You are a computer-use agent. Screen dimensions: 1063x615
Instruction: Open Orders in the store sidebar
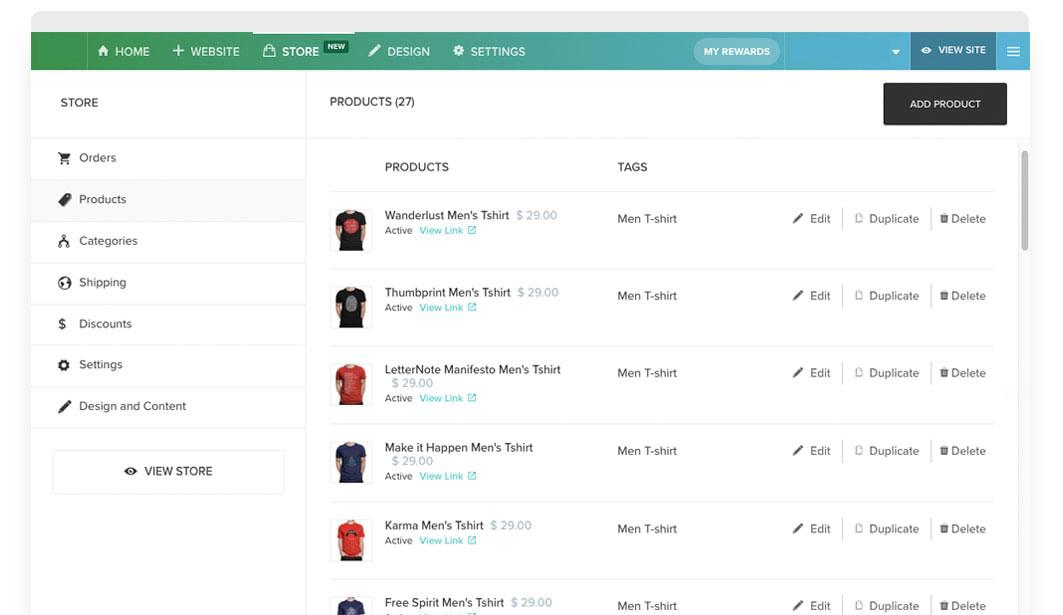[x=168, y=158]
